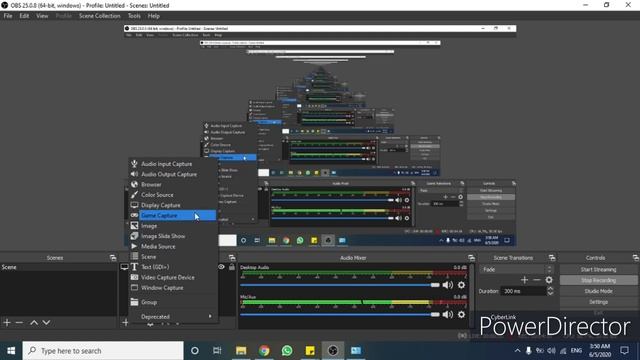Pop out the Controls dock
This screenshot has width=640, height=360.
(x=636, y=258)
